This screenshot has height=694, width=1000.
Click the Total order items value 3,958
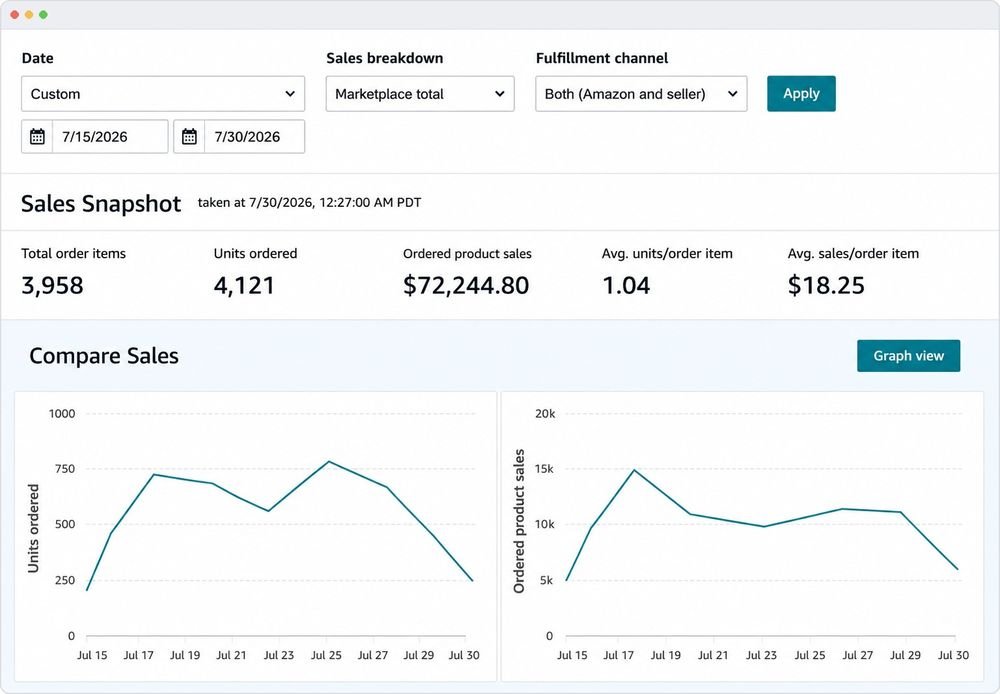(x=52, y=285)
